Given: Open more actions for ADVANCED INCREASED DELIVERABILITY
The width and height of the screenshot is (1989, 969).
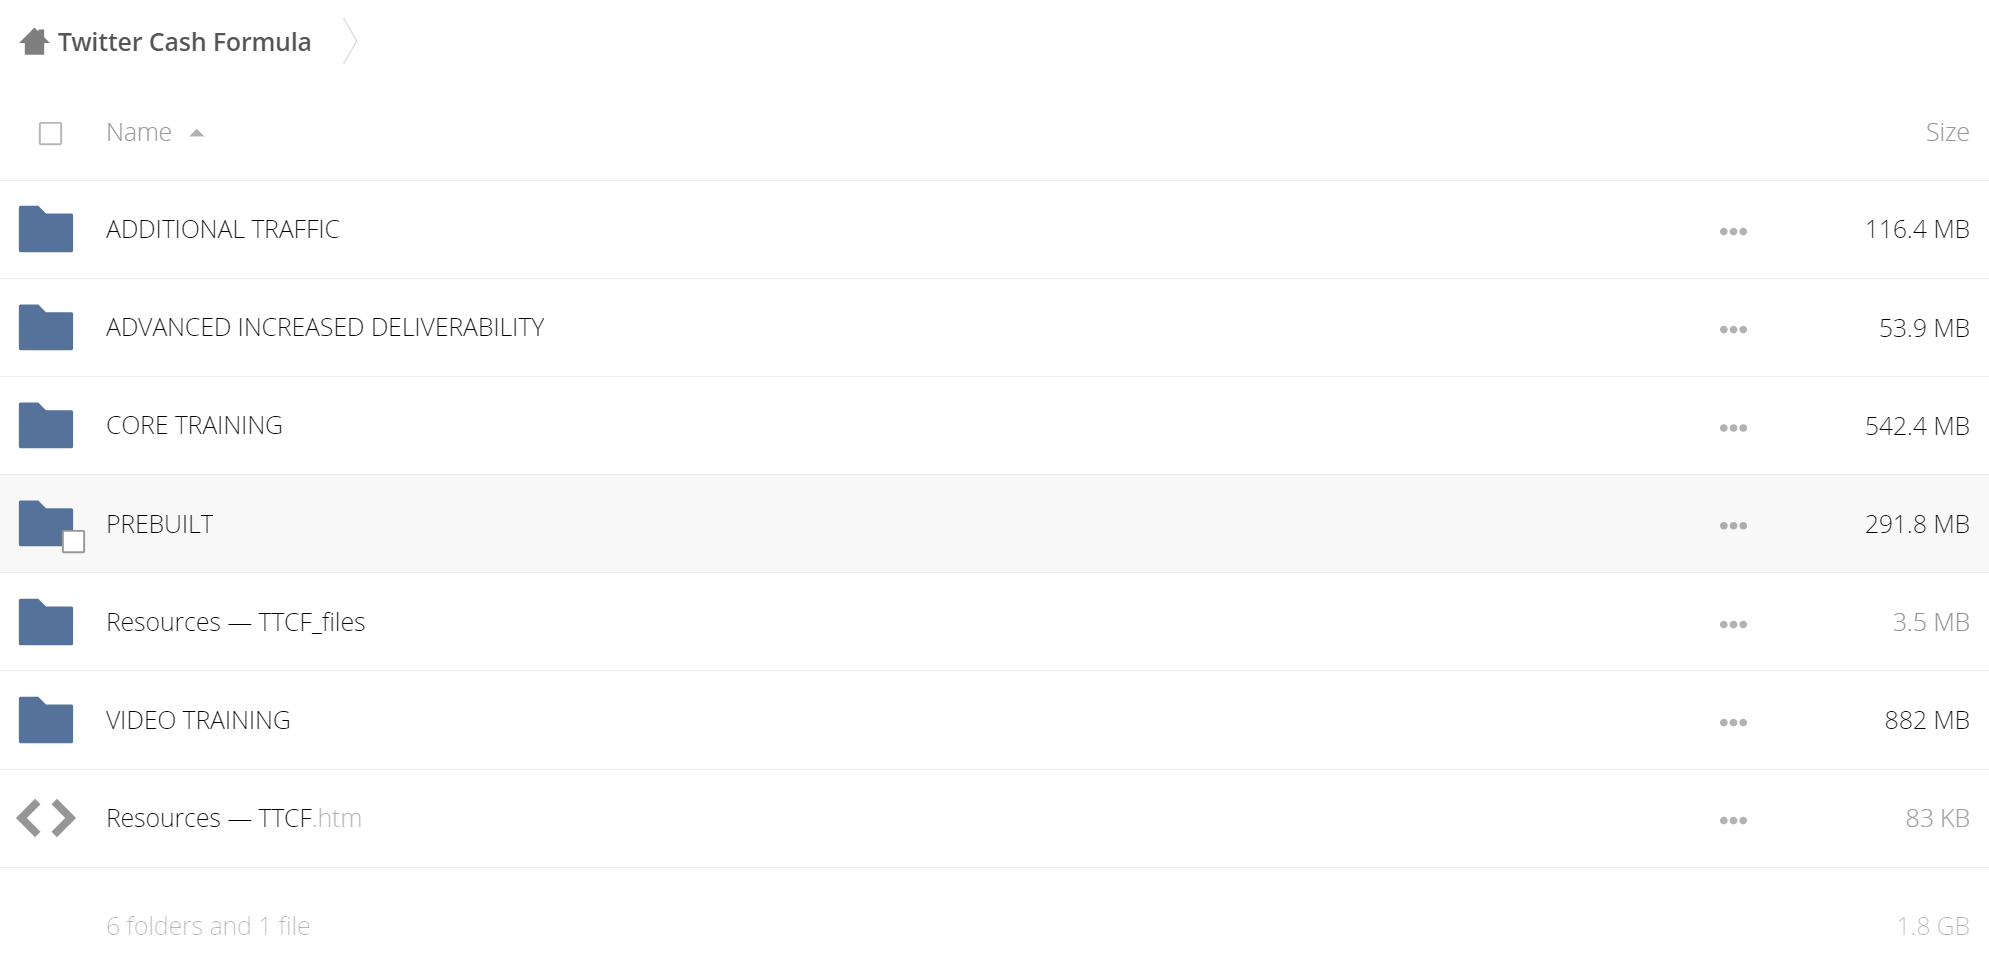Looking at the screenshot, I should [1733, 329].
